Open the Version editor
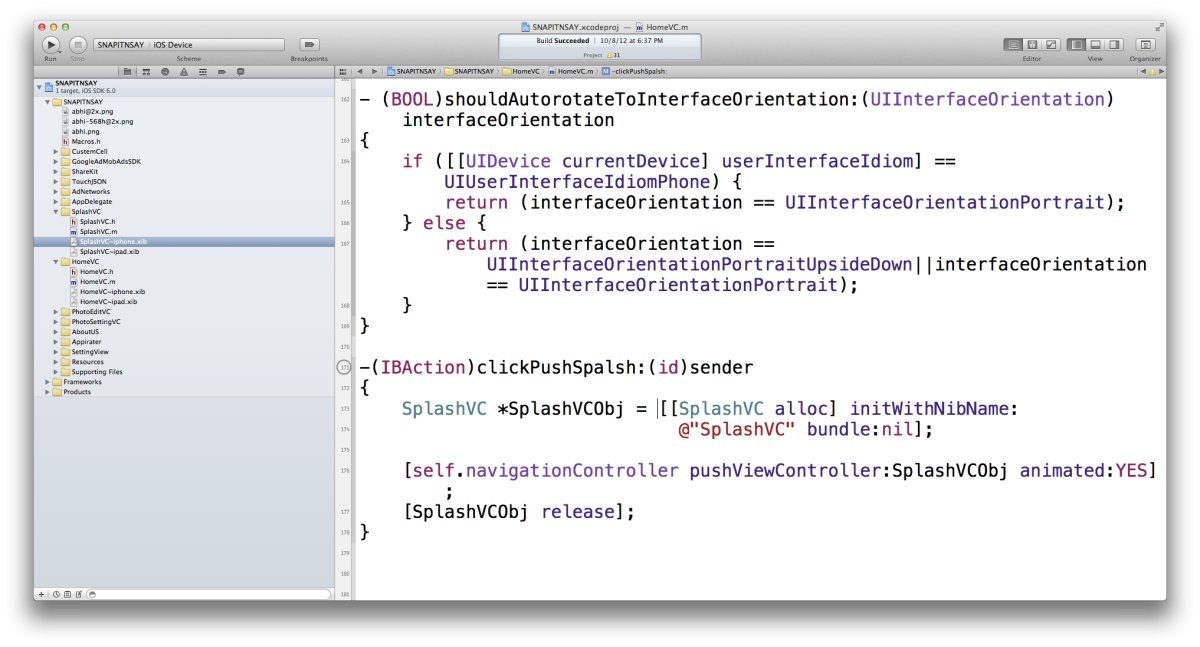 click(x=1052, y=44)
